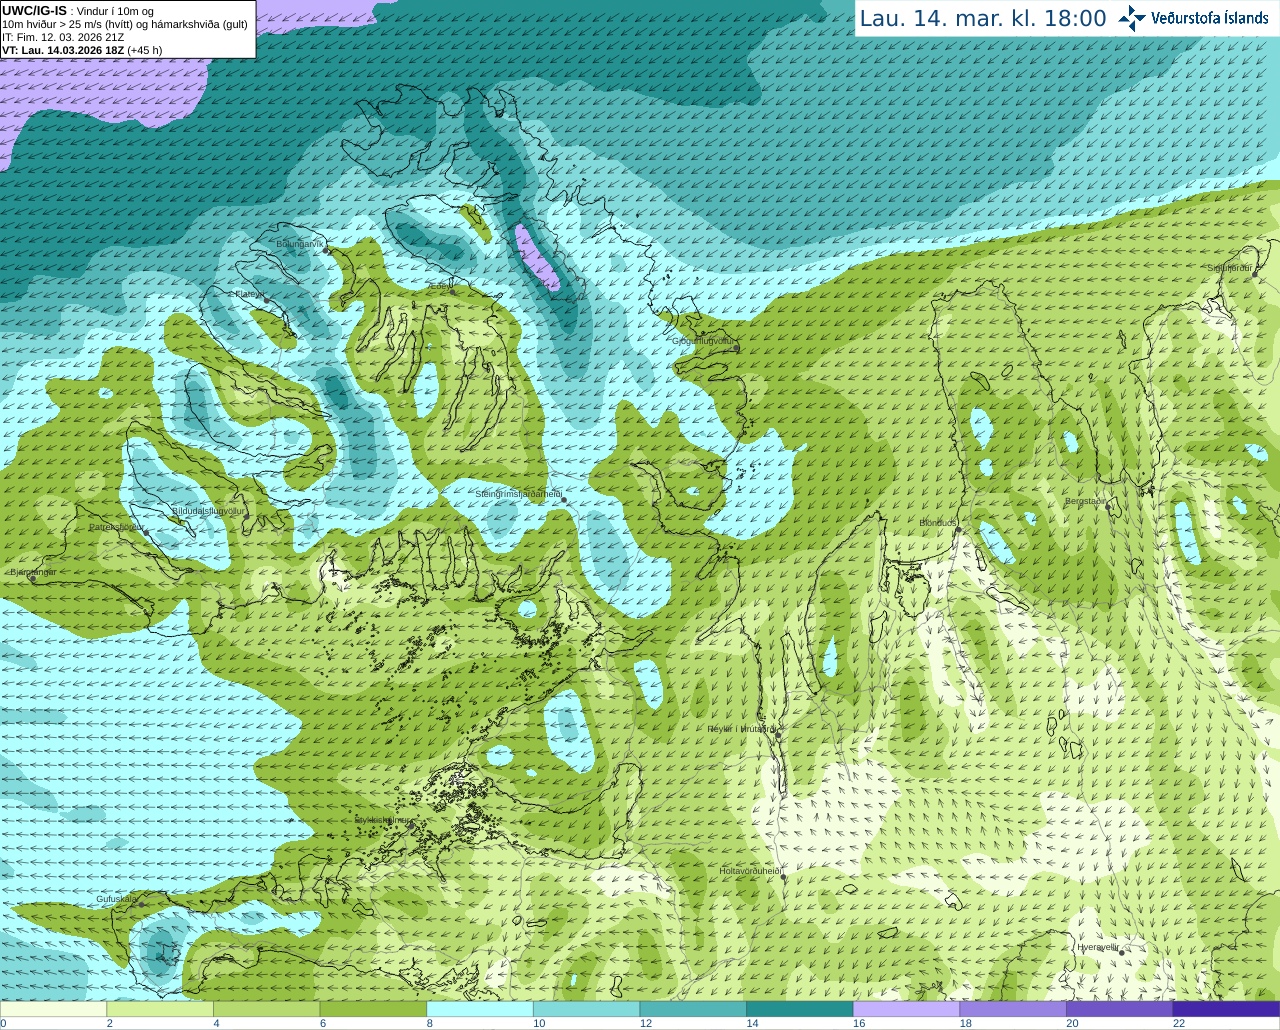1280x1030 pixels.
Task: Click the 6–8 m/s olive green legend swatch
Action: tap(373, 1009)
